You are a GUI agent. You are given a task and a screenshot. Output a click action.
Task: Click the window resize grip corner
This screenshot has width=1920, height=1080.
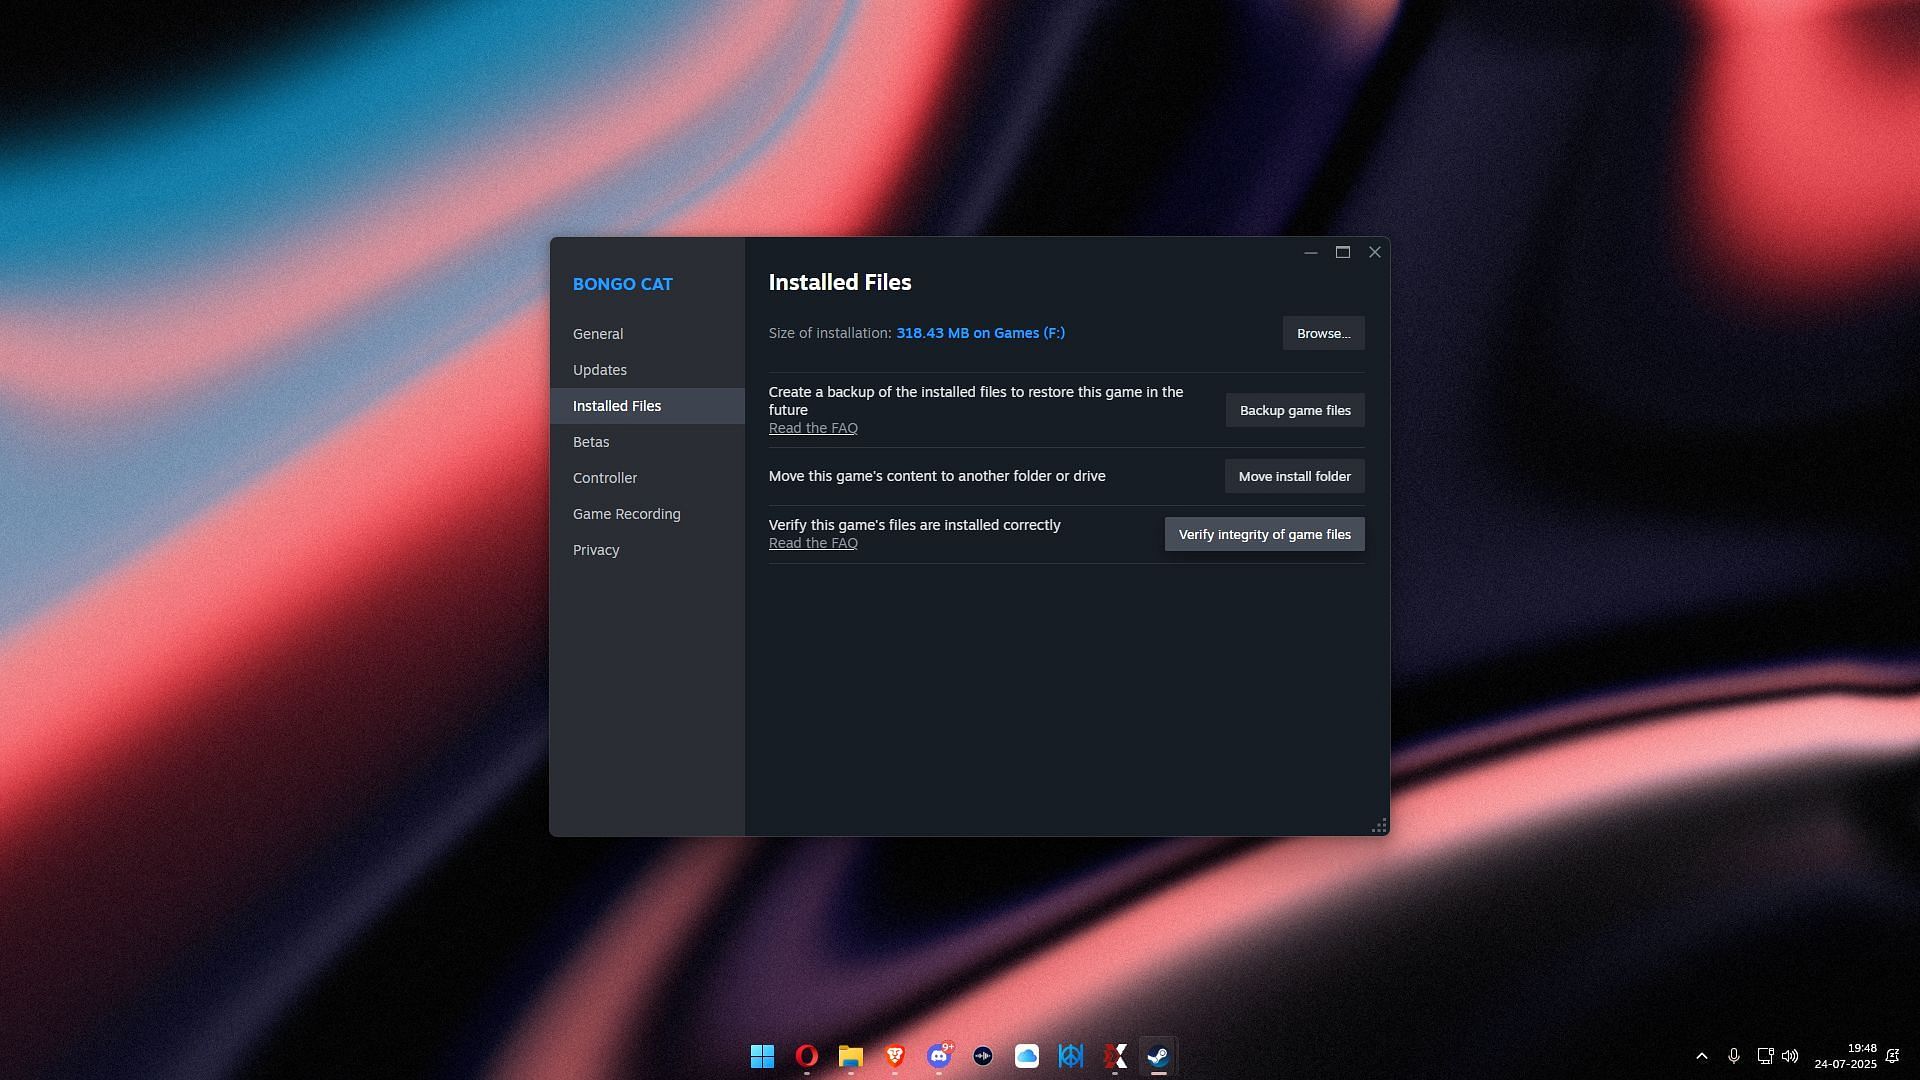coord(1379,825)
